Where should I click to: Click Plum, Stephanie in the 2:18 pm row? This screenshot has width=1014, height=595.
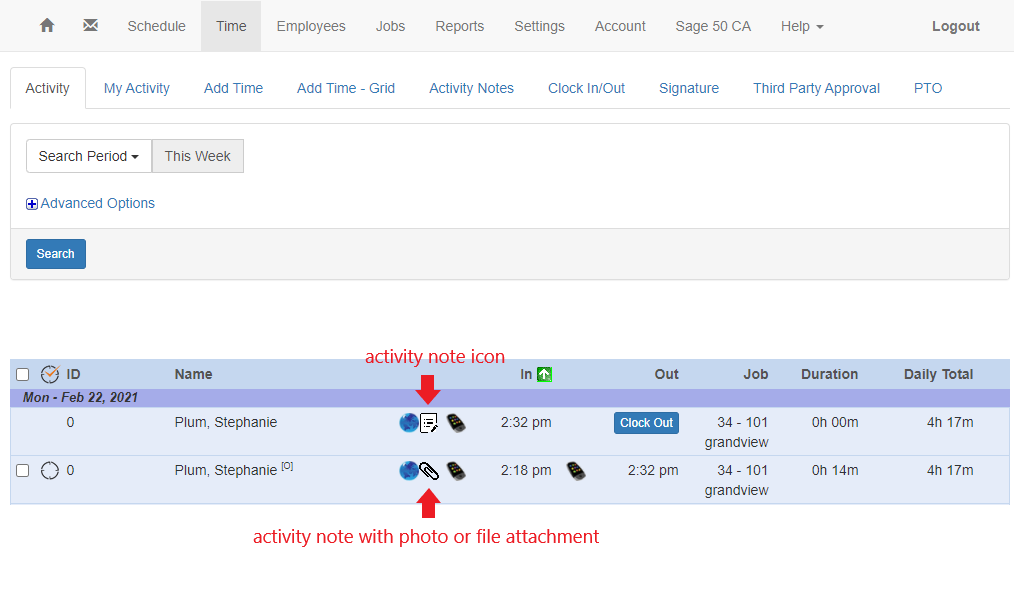(x=226, y=470)
